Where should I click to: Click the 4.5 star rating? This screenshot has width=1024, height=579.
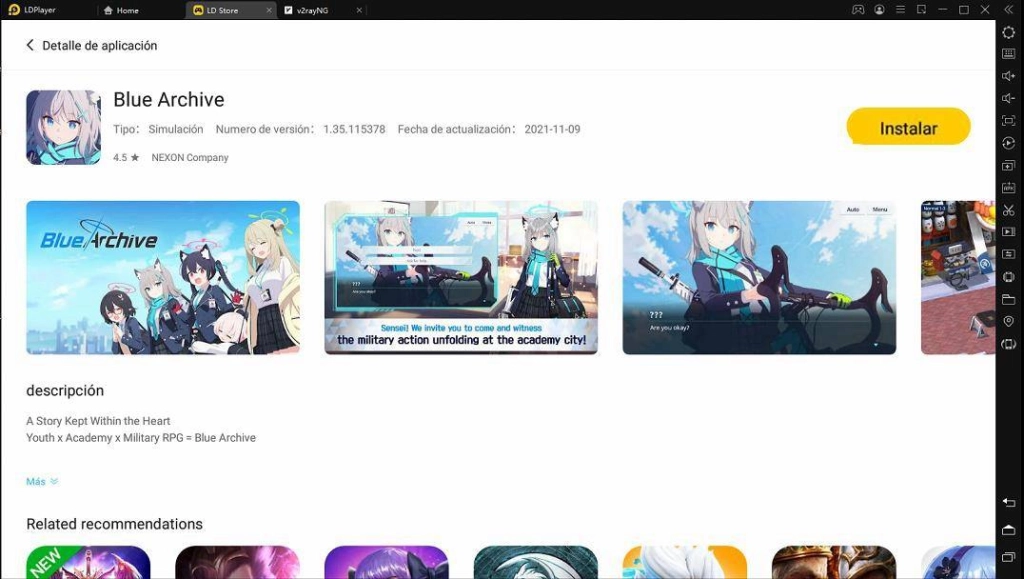[126, 157]
